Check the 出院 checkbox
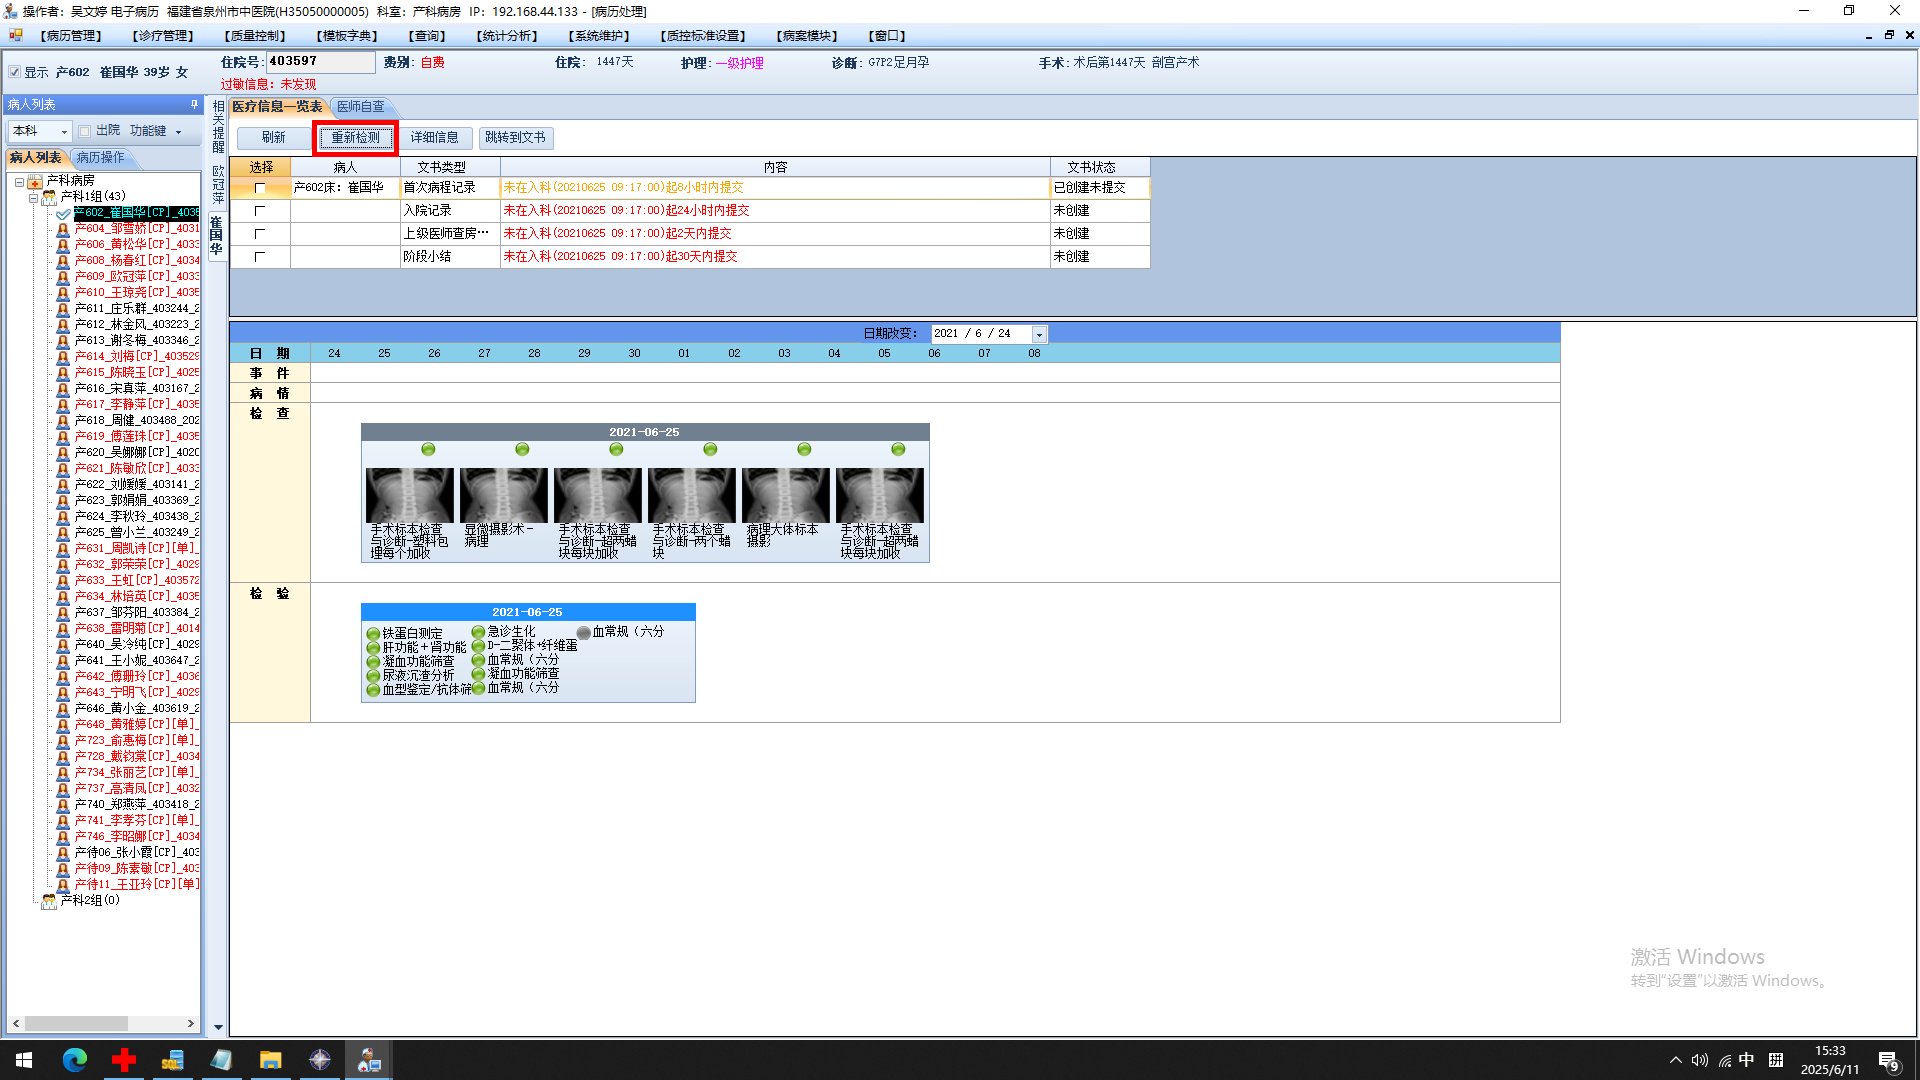This screenshot has width=1920, height=1080. pyautogui.click(x=85, y=131)
